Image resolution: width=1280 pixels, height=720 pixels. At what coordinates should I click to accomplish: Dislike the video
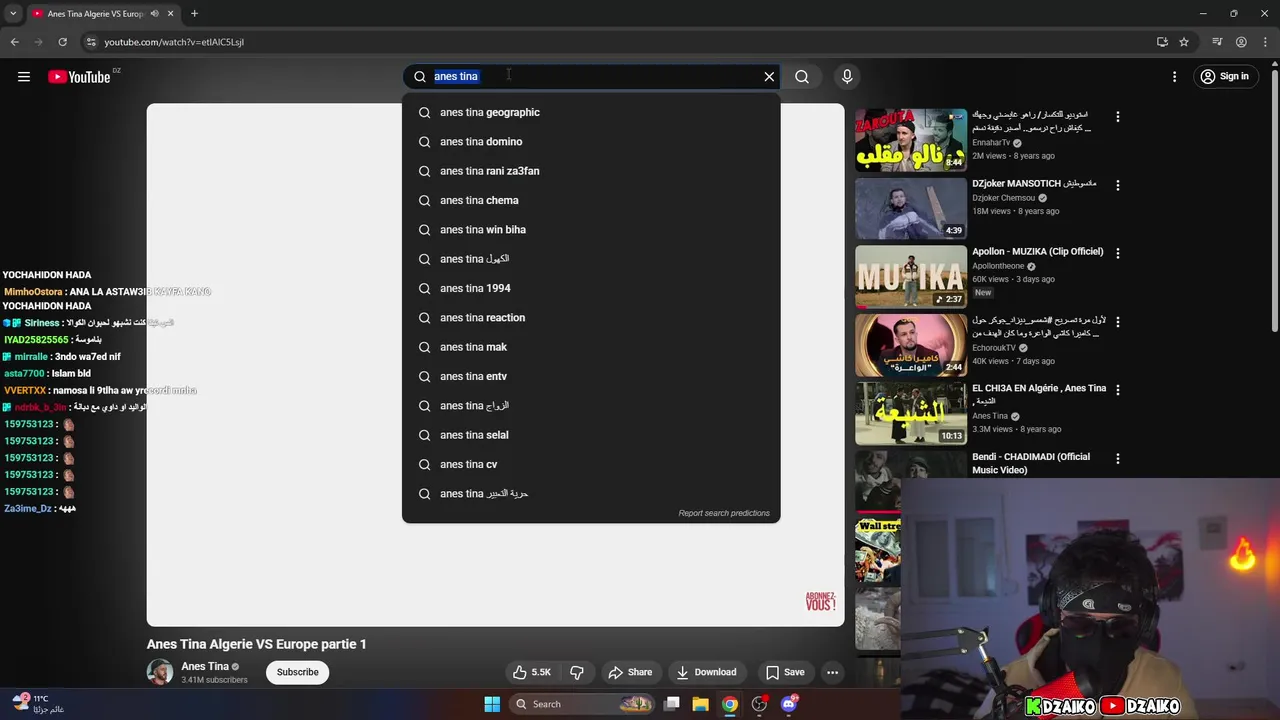[x=577, y=672]
